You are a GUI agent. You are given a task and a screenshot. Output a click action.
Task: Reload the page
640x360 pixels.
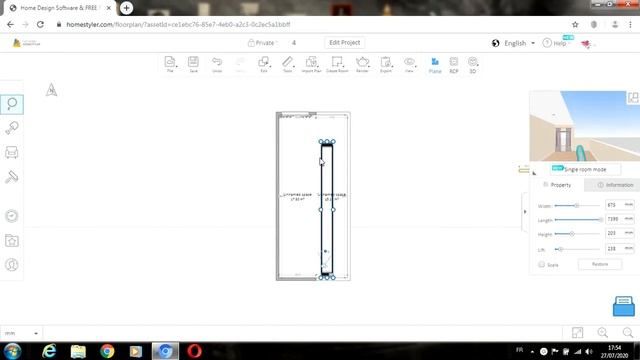pos(40,24)
